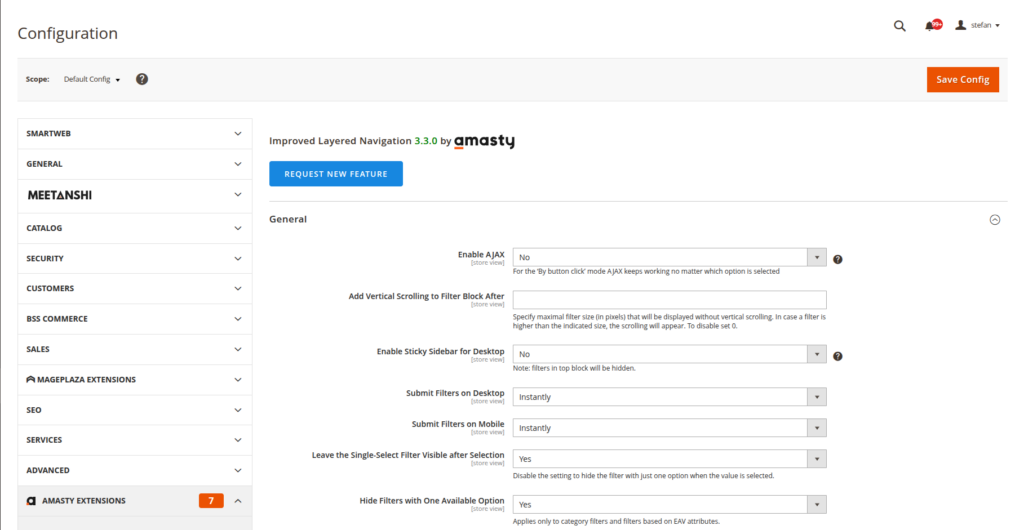Click the scope help question mark icon

pos(142,79)
